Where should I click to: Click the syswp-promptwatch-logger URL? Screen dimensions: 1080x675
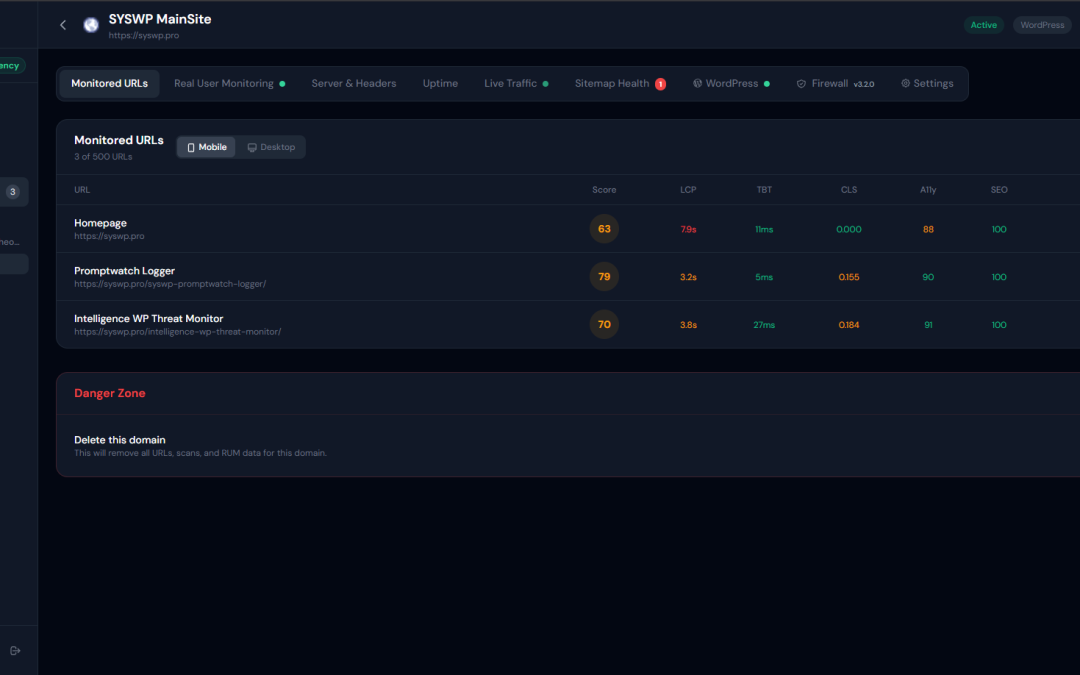point(170,284)
